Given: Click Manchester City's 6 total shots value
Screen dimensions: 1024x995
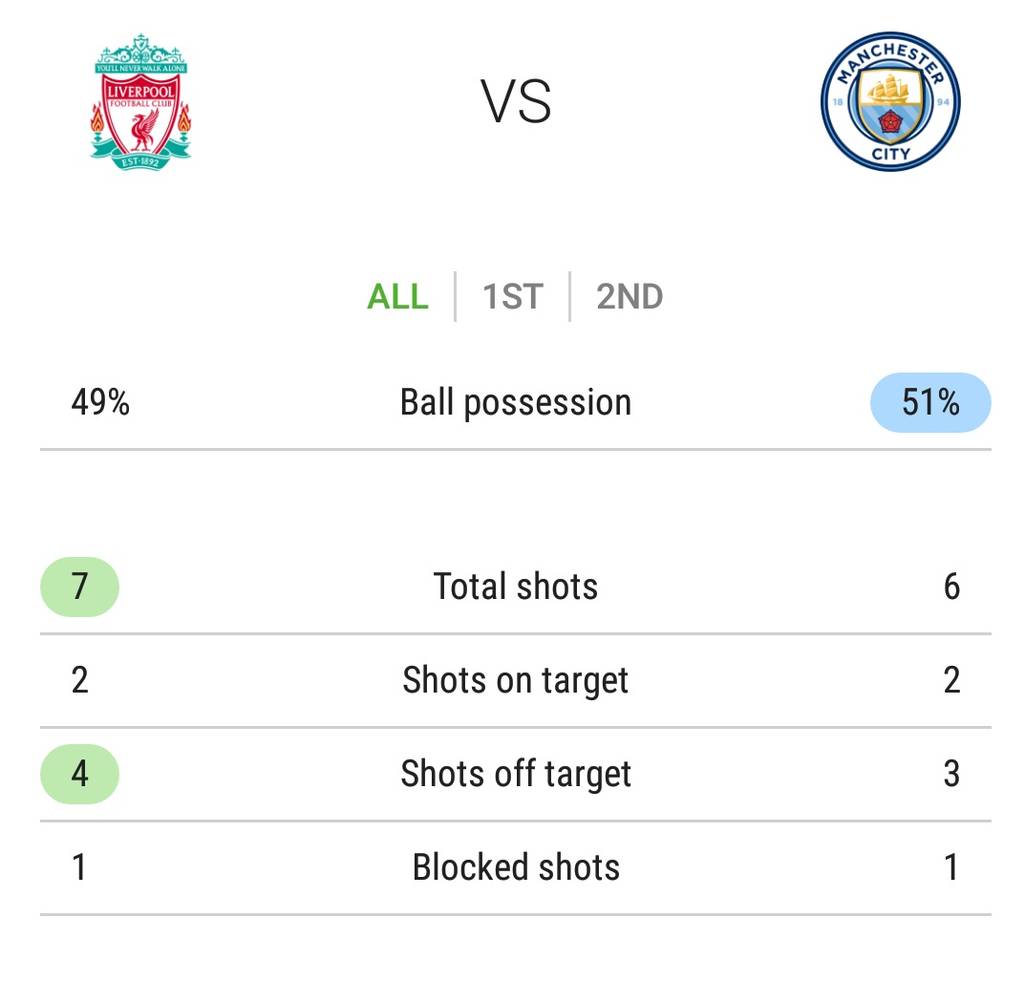Looking at the screenshot, I should 951,586.
